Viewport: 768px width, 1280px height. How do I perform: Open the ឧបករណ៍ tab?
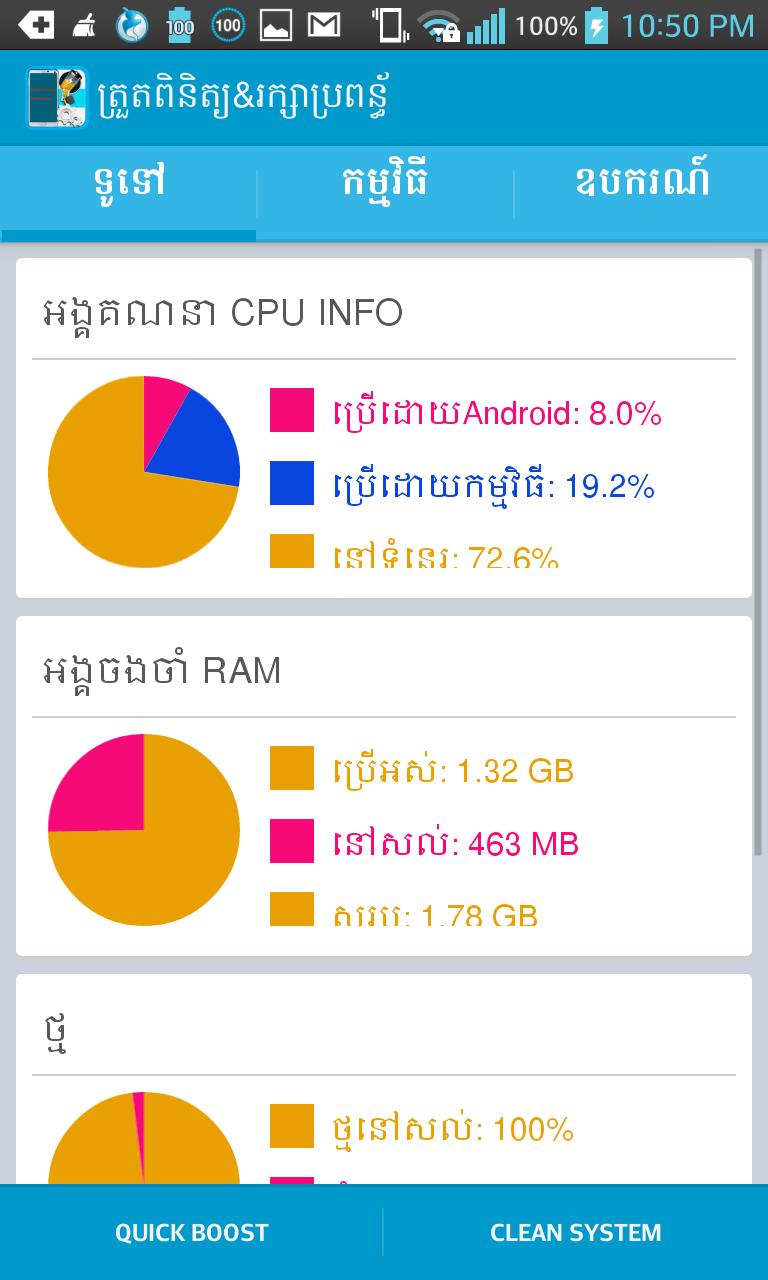(641, 183)
